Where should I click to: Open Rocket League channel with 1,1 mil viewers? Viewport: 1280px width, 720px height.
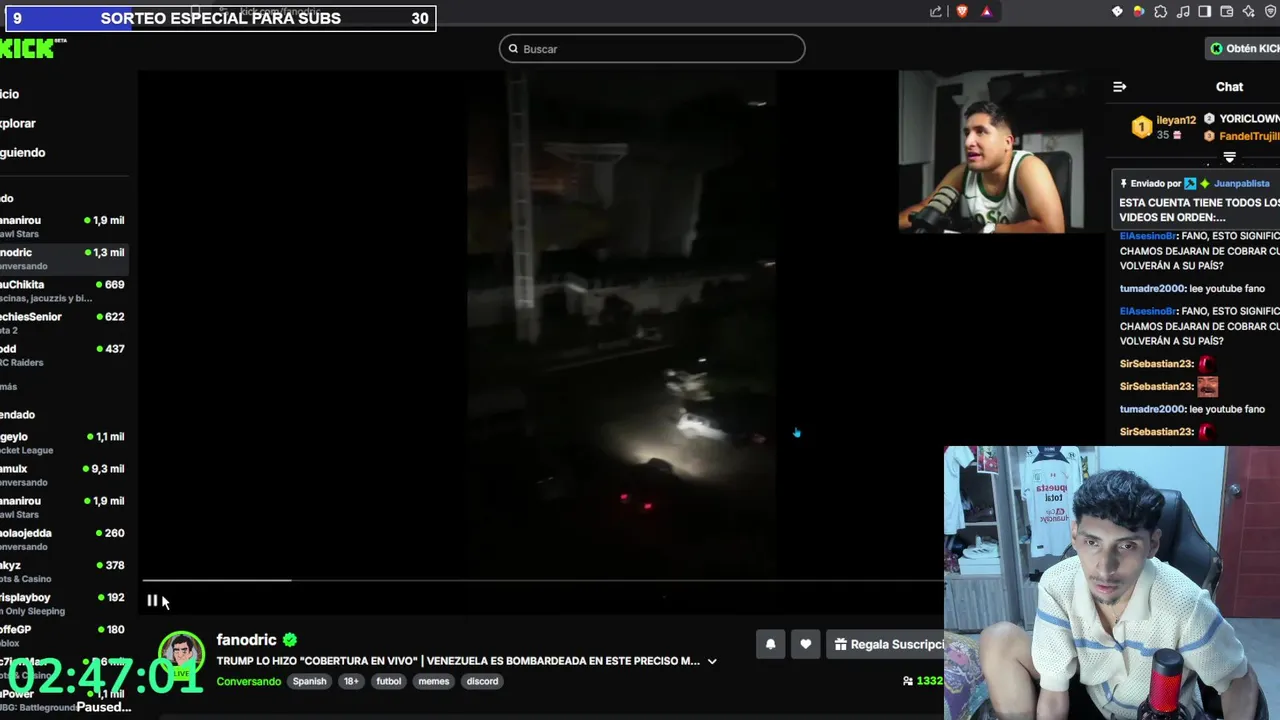pos(64,442)
